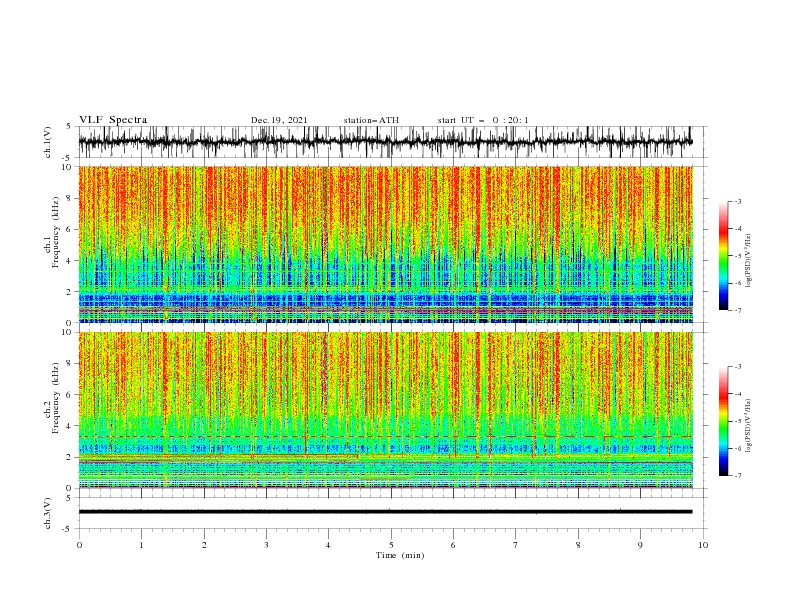Select ch.2 "Frequency (kHz)" axis label
The image size is (792, 612).
click(x=56, y=398)
